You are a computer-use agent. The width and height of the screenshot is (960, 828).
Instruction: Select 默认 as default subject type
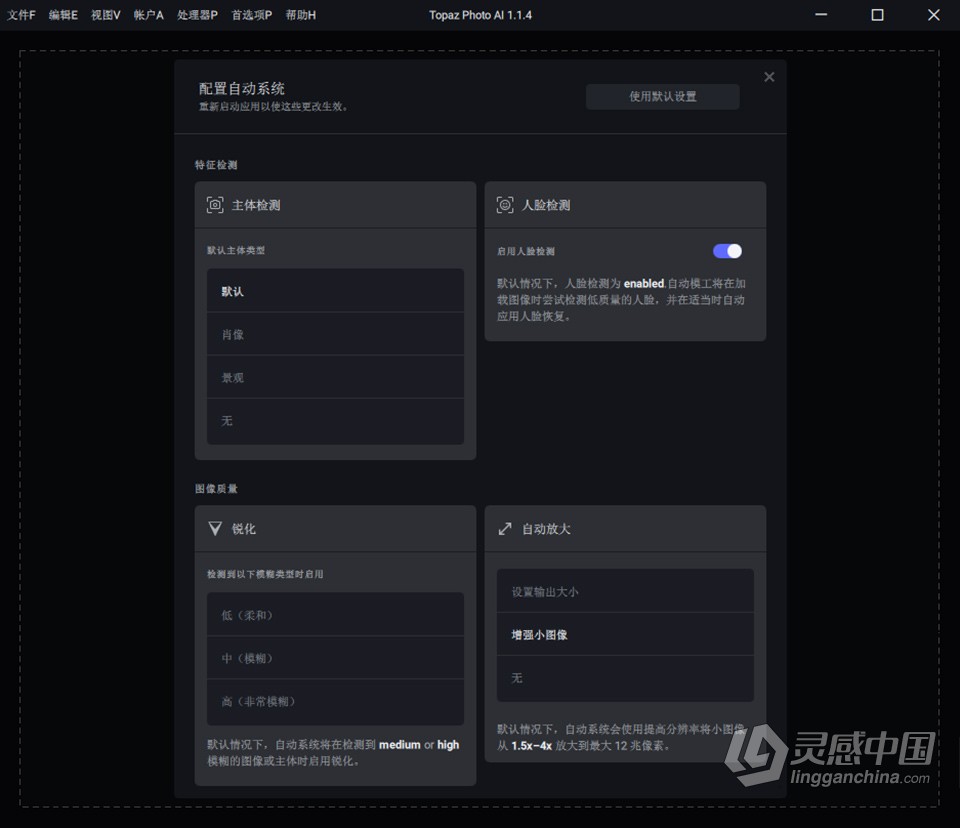(x=335, y=291)
